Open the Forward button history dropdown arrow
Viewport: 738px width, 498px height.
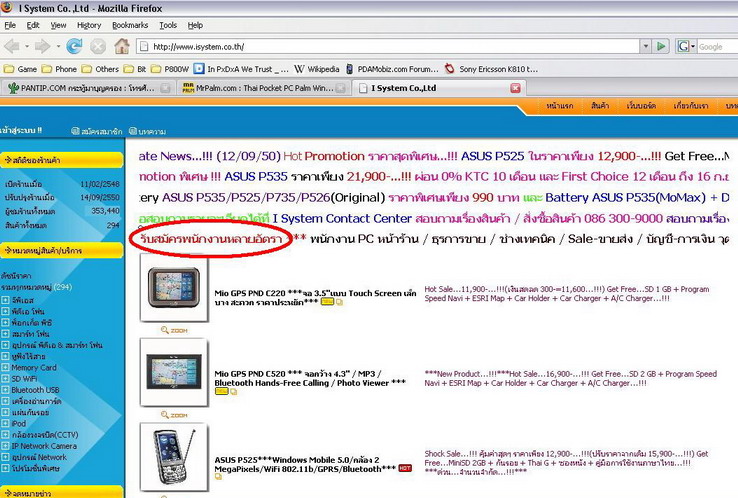click(58, 46)
